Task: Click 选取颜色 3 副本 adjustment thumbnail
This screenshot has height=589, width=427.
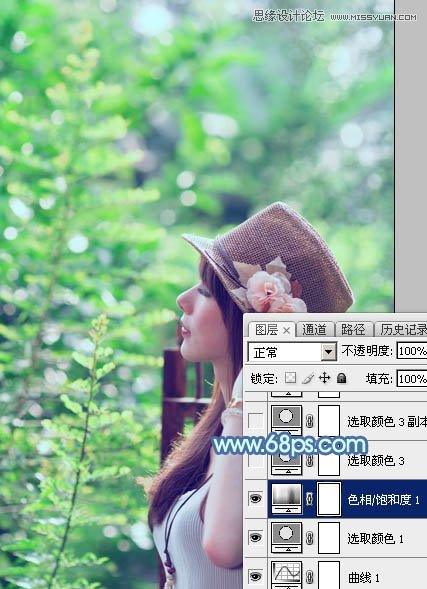Action: click(x=287, y=421)
